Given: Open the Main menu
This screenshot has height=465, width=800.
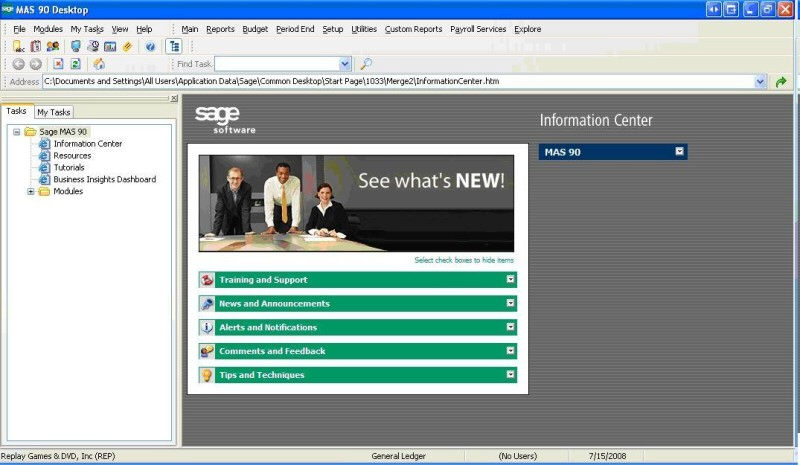Looking at the screenshot, I should [x=190, y=29].
